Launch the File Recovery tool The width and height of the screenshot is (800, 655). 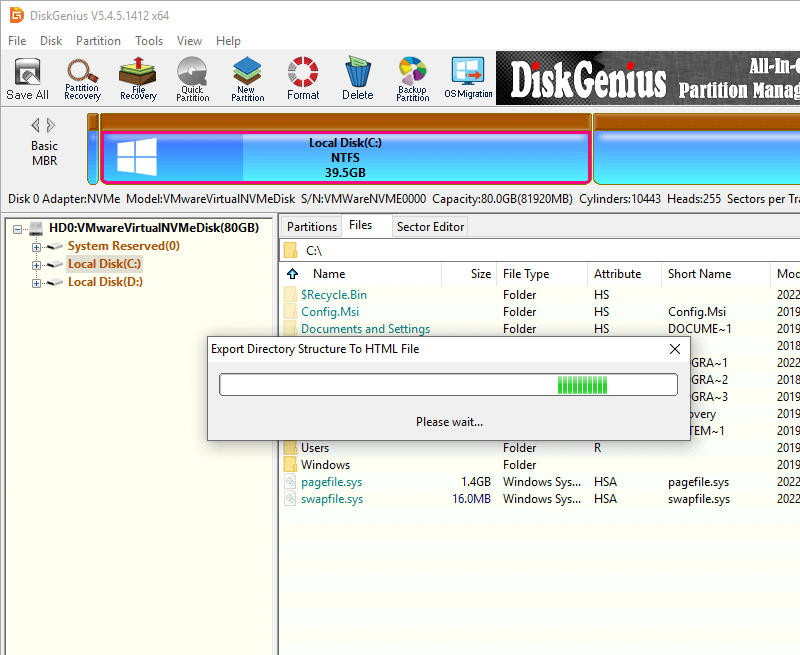click(138, 79)
